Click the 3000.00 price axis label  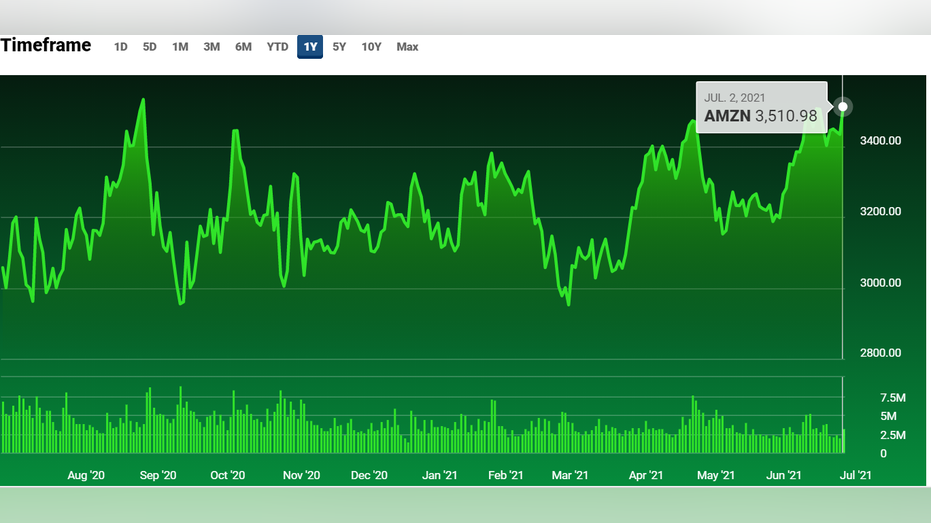(880, 283)
